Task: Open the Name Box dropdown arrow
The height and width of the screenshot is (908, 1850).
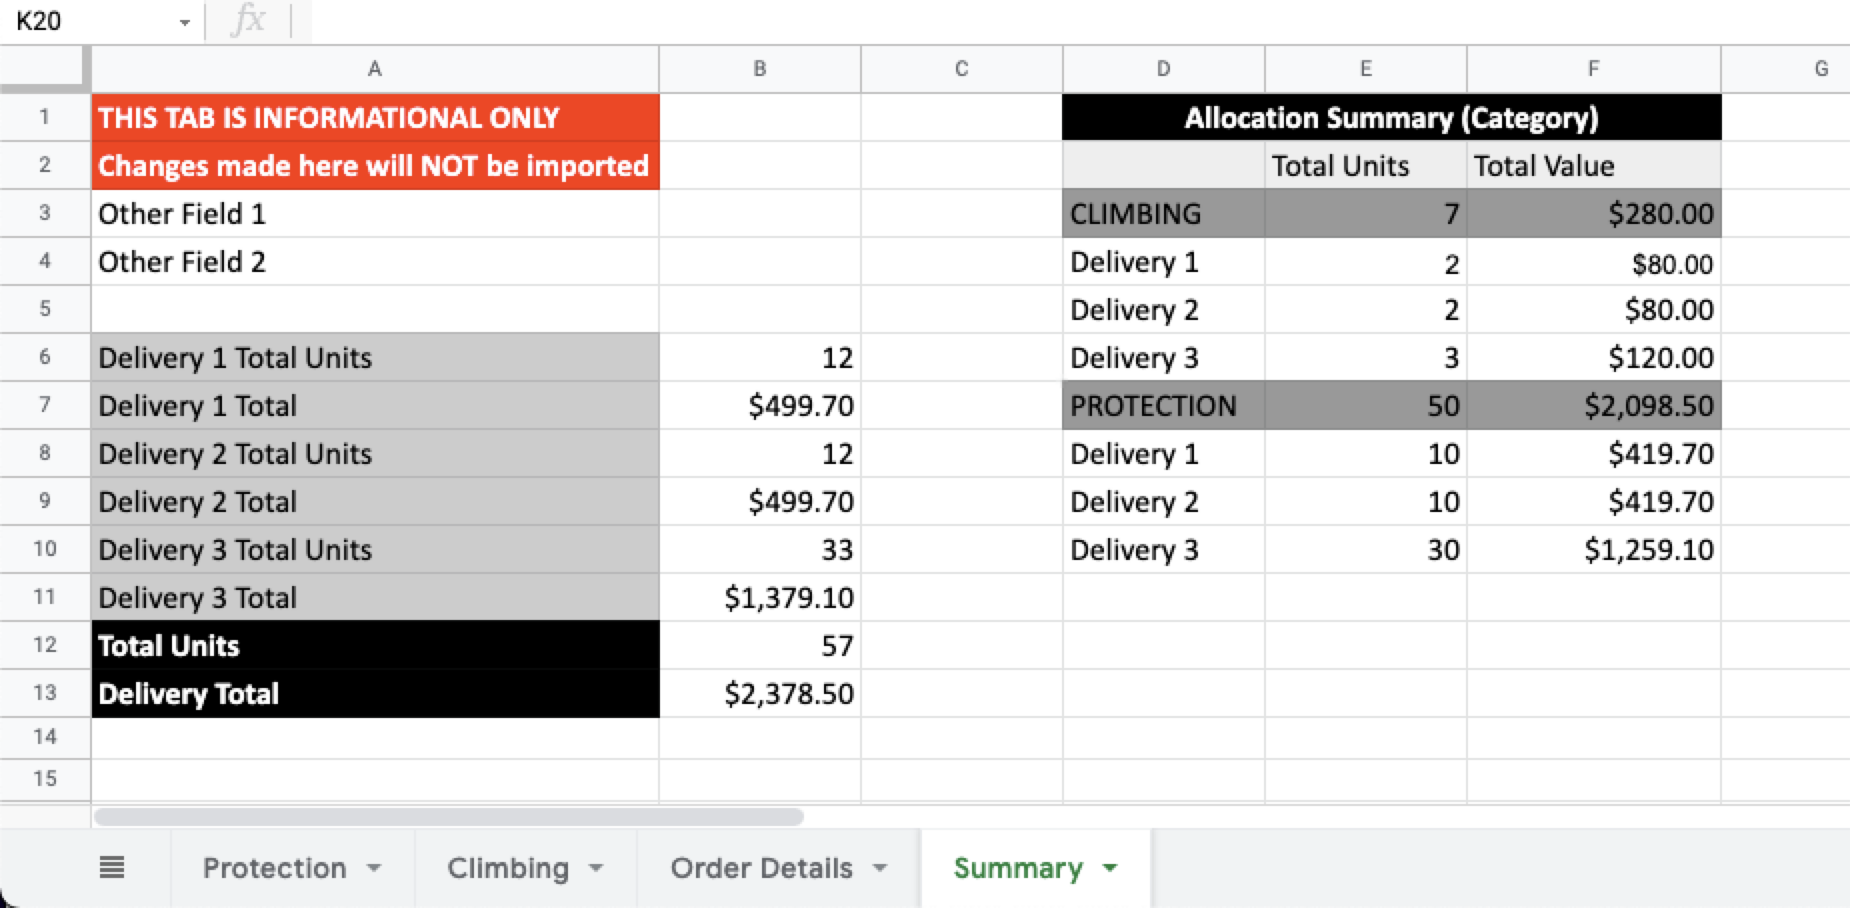Action: coord(184,20)
